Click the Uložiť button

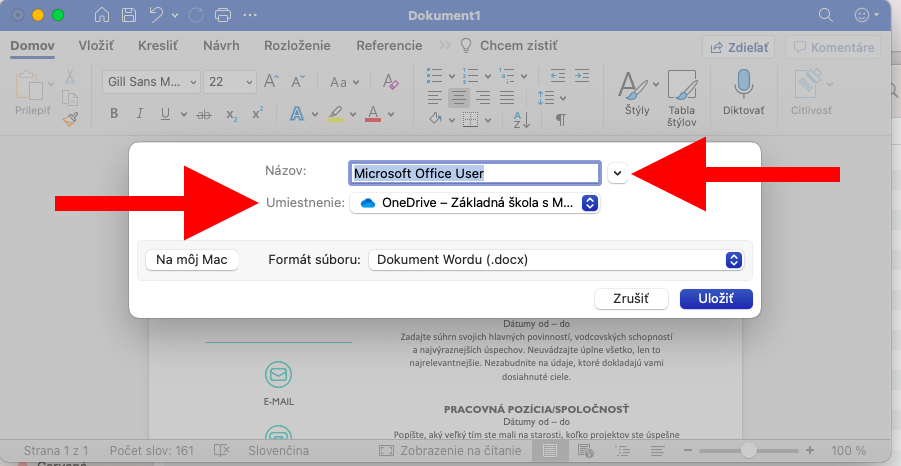tap(715, 299)
